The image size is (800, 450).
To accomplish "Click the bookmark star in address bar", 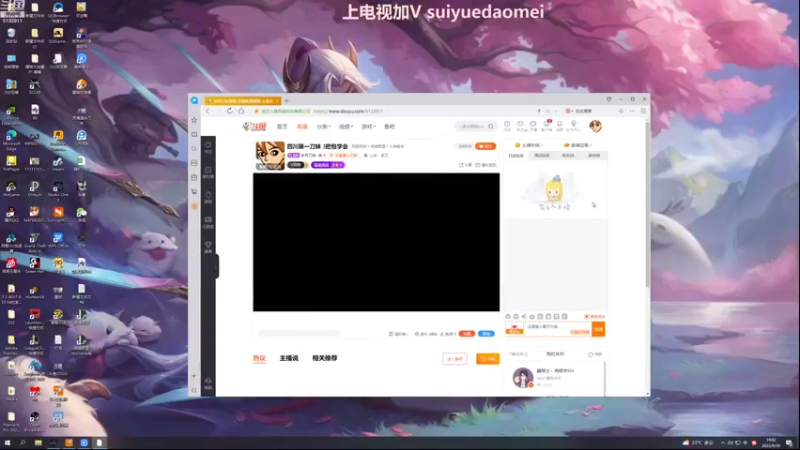I will 256,111.
